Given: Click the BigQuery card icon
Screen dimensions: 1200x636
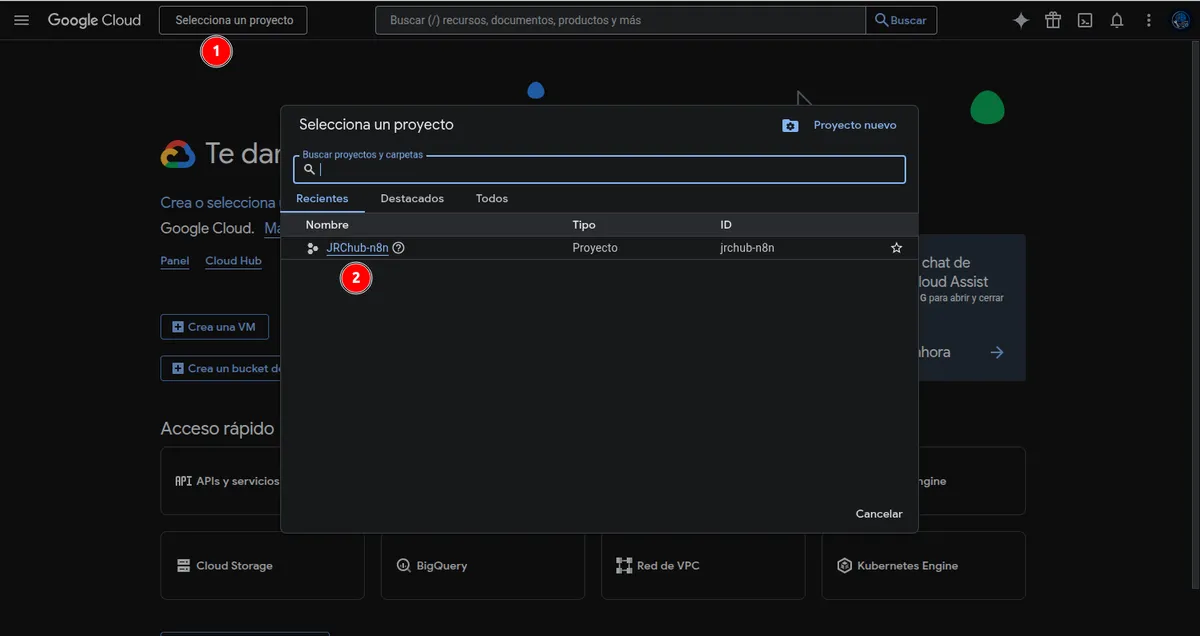Looking at the screenshot, I should click(404, 566).
